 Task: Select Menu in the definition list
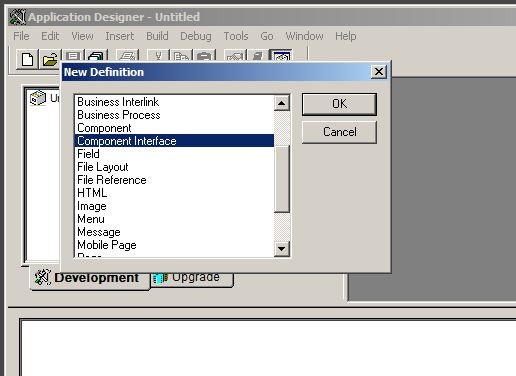pyautogui.click(x=174, y=219)
